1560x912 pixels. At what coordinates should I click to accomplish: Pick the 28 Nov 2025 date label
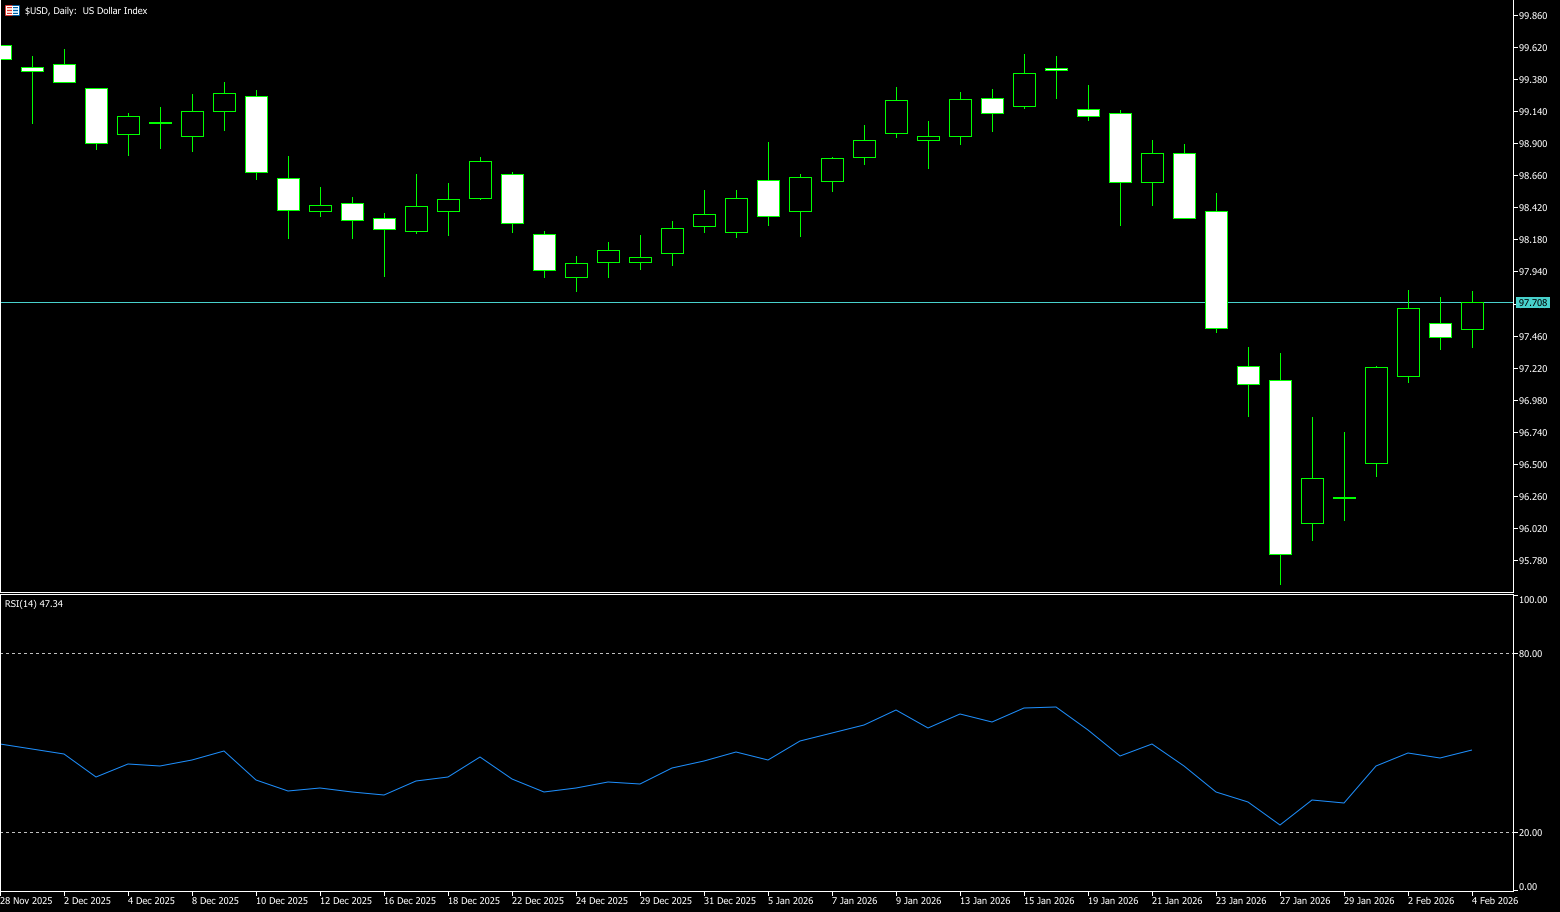27,901
